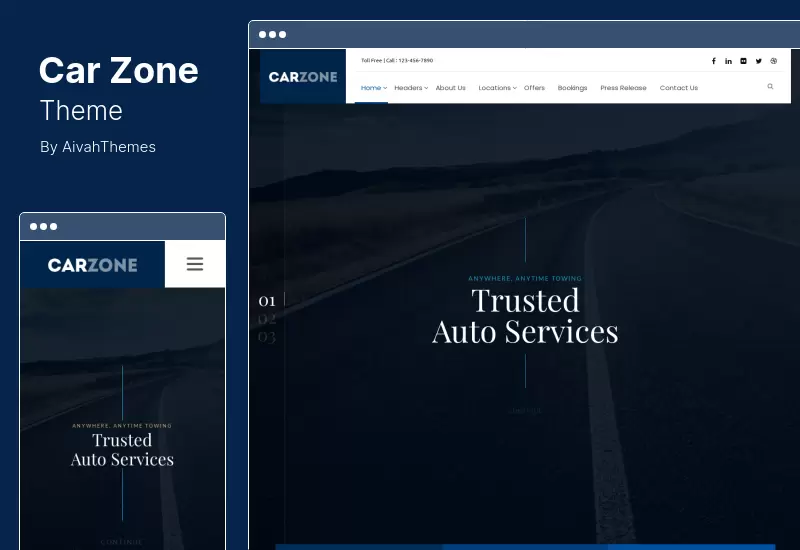Screen dimensions: 800x550
Task: Click the By AivahThemes author text
Action: (x=98, y=147)
